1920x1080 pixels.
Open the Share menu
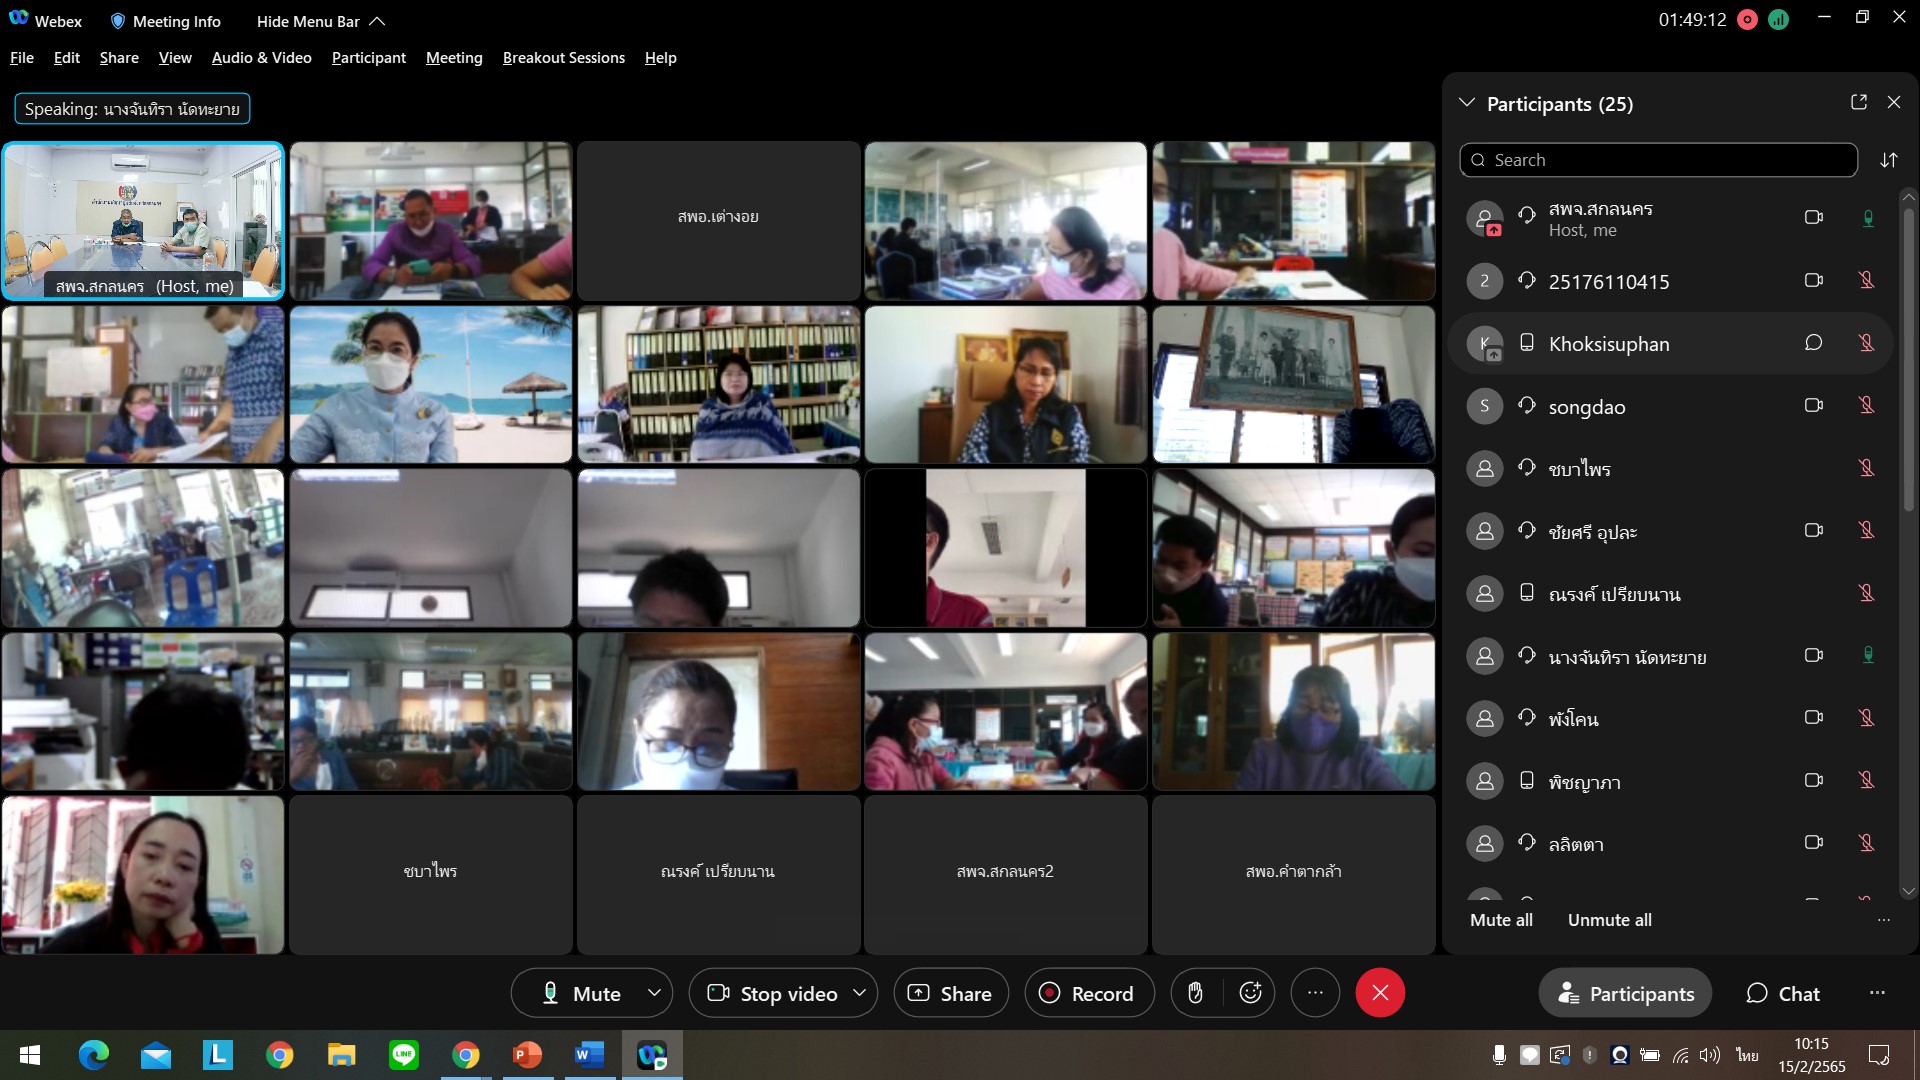point(119,58)
